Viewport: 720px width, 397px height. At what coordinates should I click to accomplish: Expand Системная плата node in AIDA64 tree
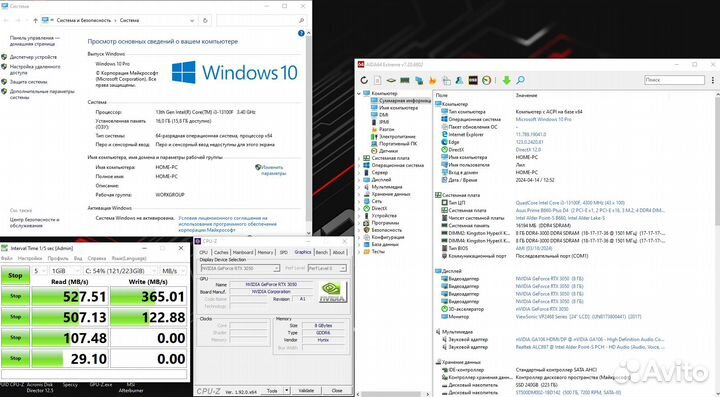click(x=359, y=158)
